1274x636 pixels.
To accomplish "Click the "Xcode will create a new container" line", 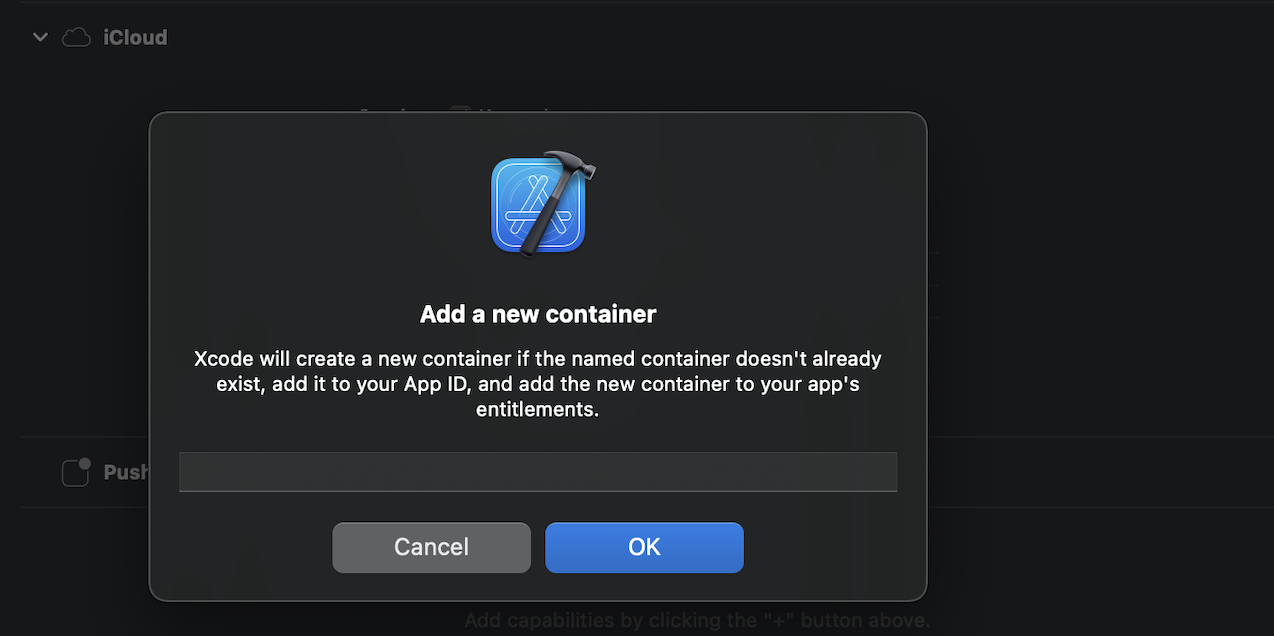I will (537, 358).
